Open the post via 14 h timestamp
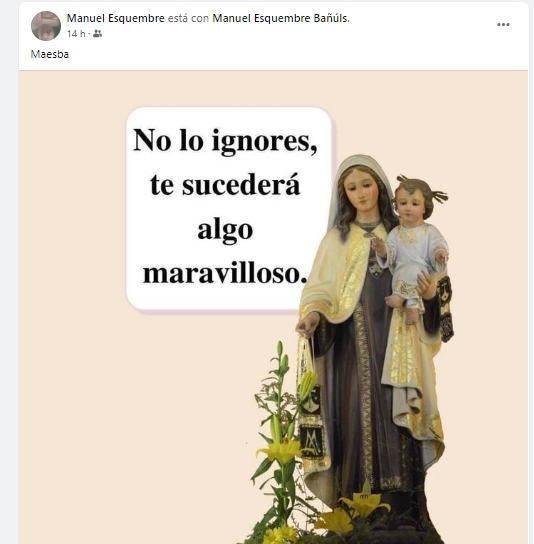Viewport: 534px width, 544px height. tap(76, 34)
